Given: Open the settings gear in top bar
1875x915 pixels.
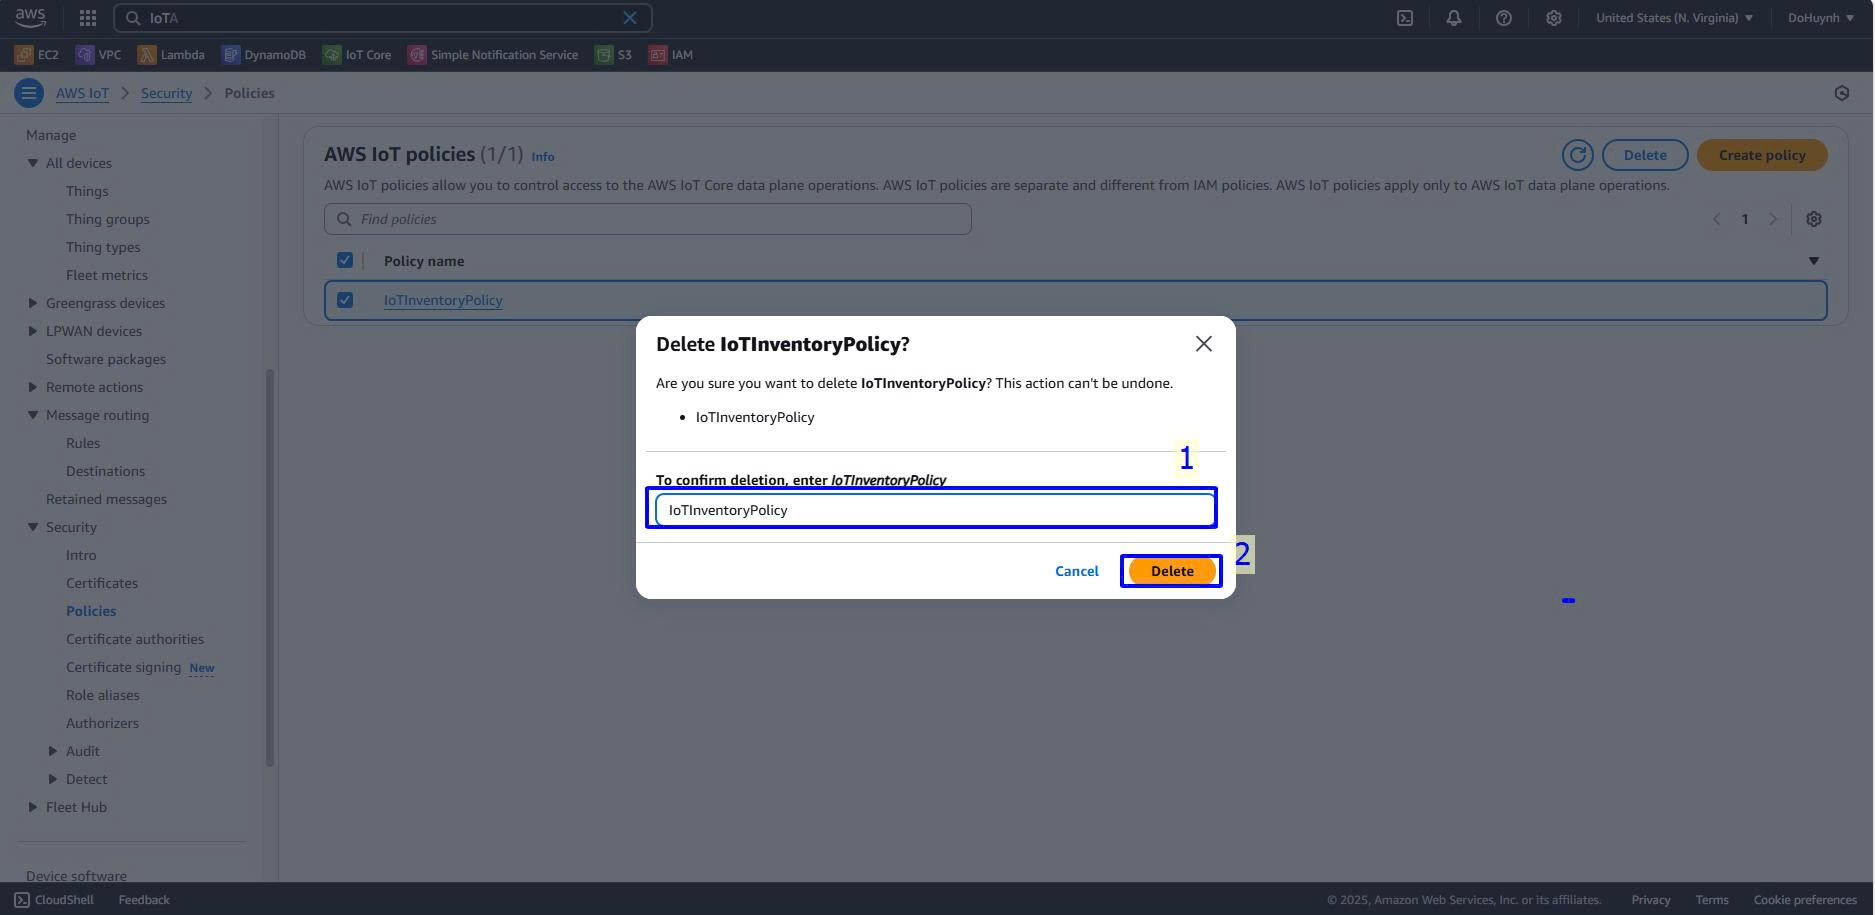Looking at the screenshot, I should click(x=1553, y=18).
